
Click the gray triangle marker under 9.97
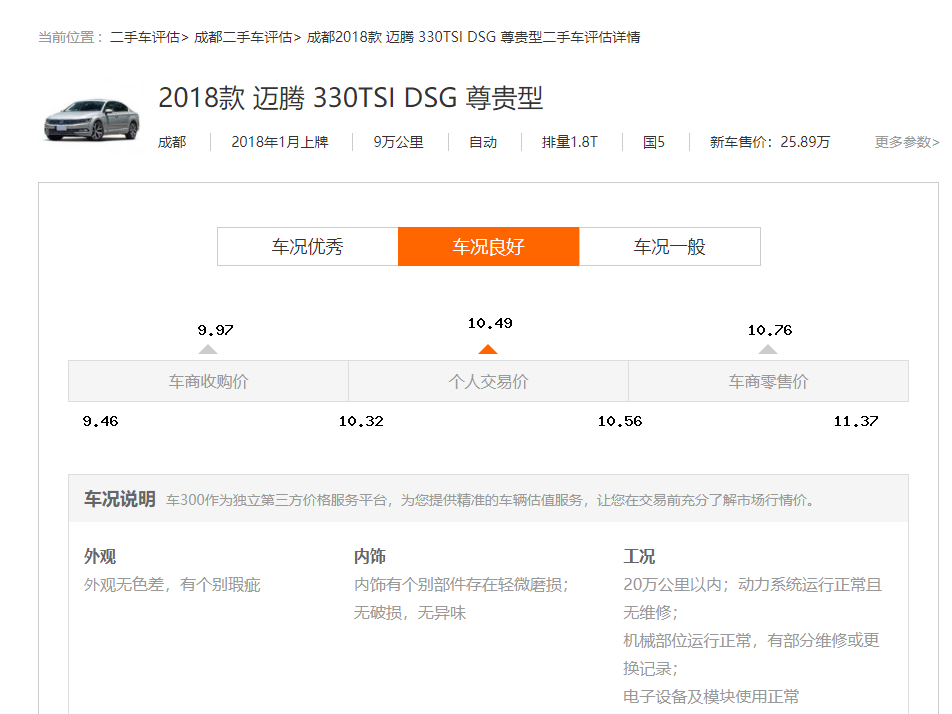point(208,349)
